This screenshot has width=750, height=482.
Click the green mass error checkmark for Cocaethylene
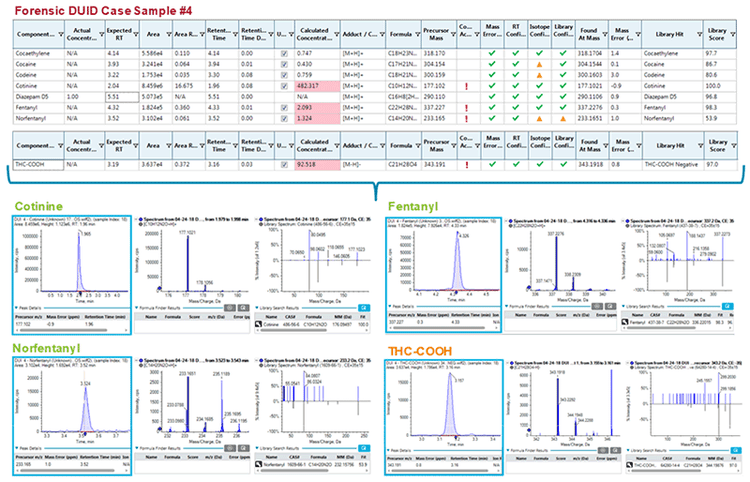tap(491, 49)
